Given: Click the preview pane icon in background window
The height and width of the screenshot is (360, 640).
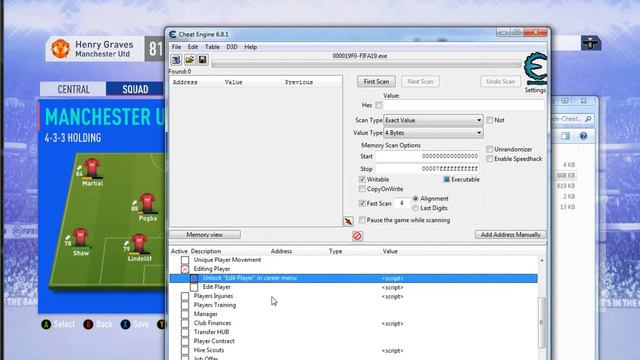Looking at the screenshot, I should (x=565, y=136).
